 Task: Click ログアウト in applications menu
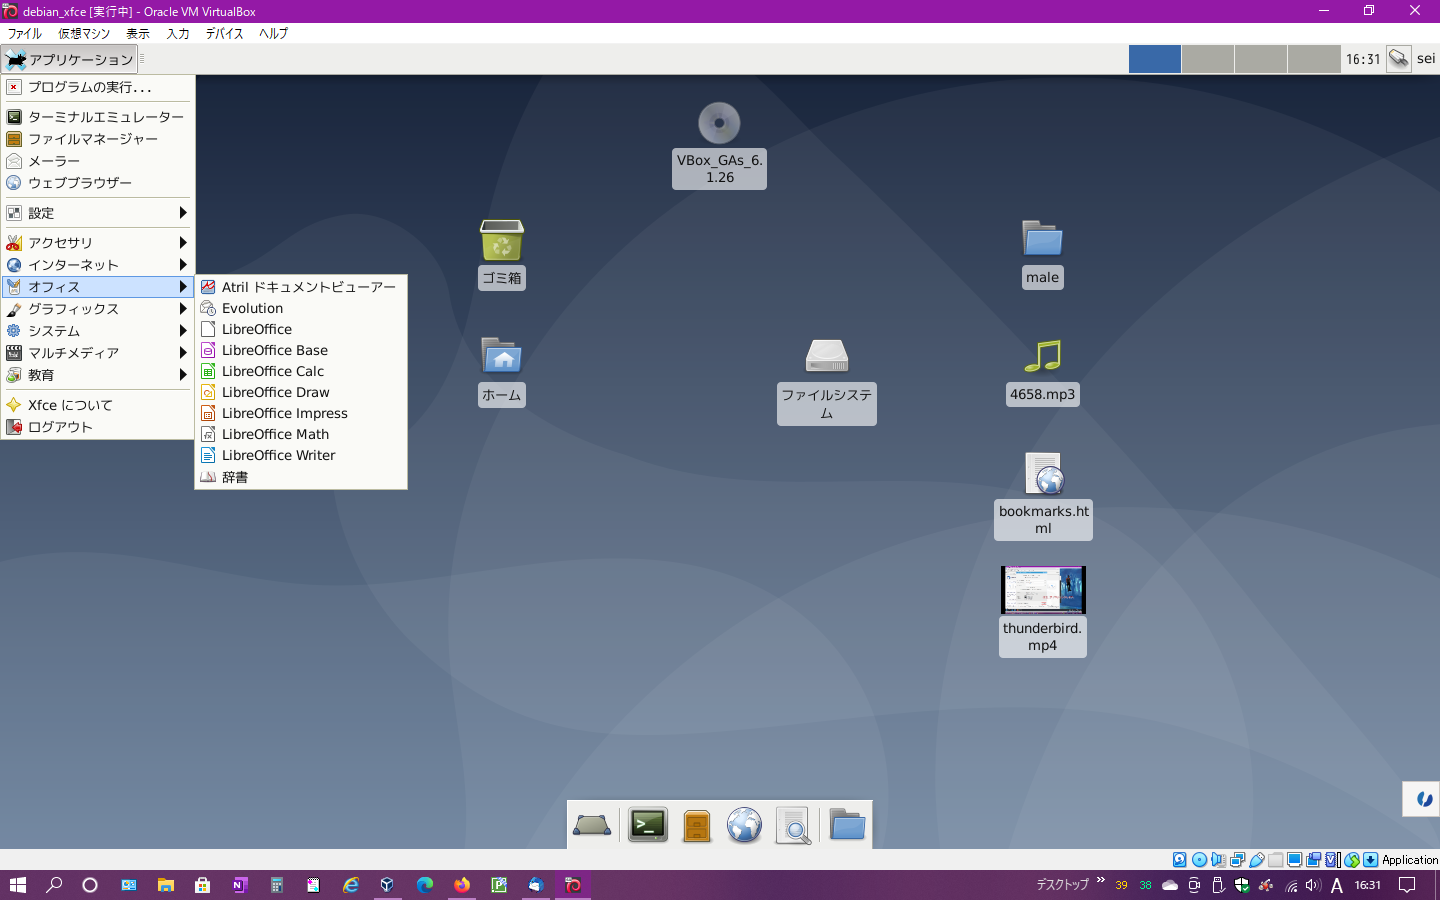click(x=97, y=427)
